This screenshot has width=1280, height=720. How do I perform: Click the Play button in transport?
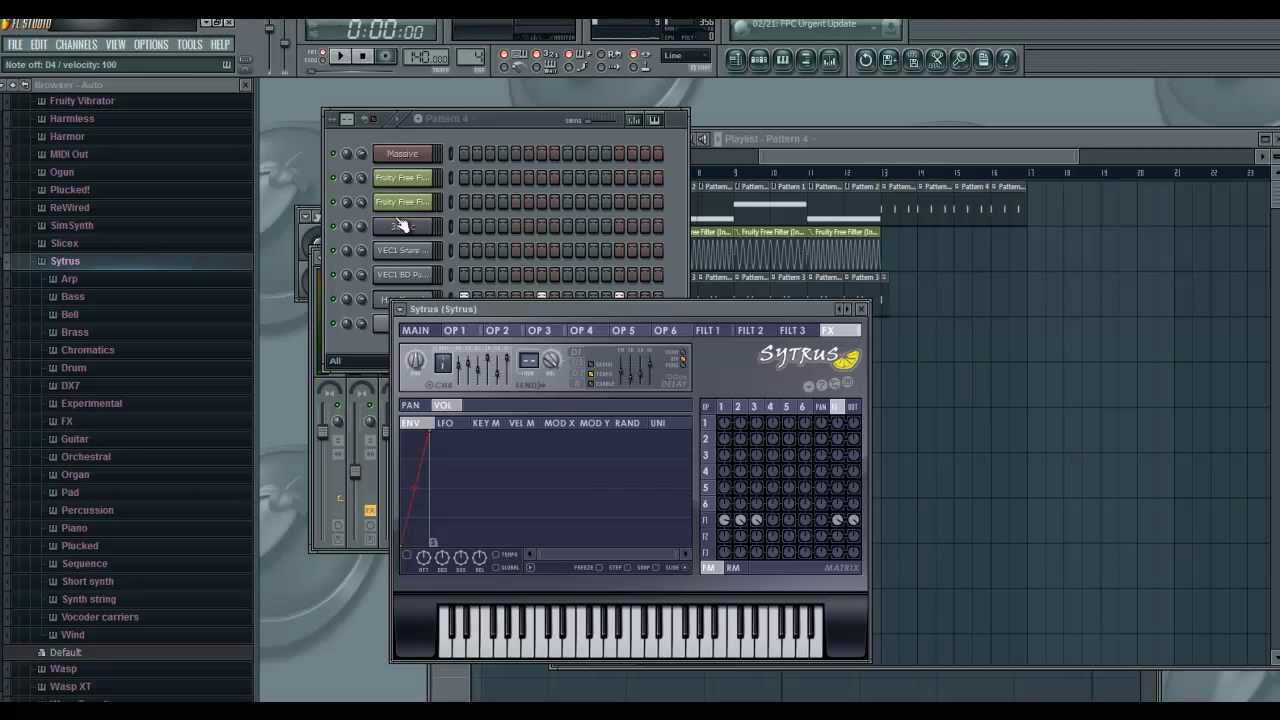pos(340,57)
